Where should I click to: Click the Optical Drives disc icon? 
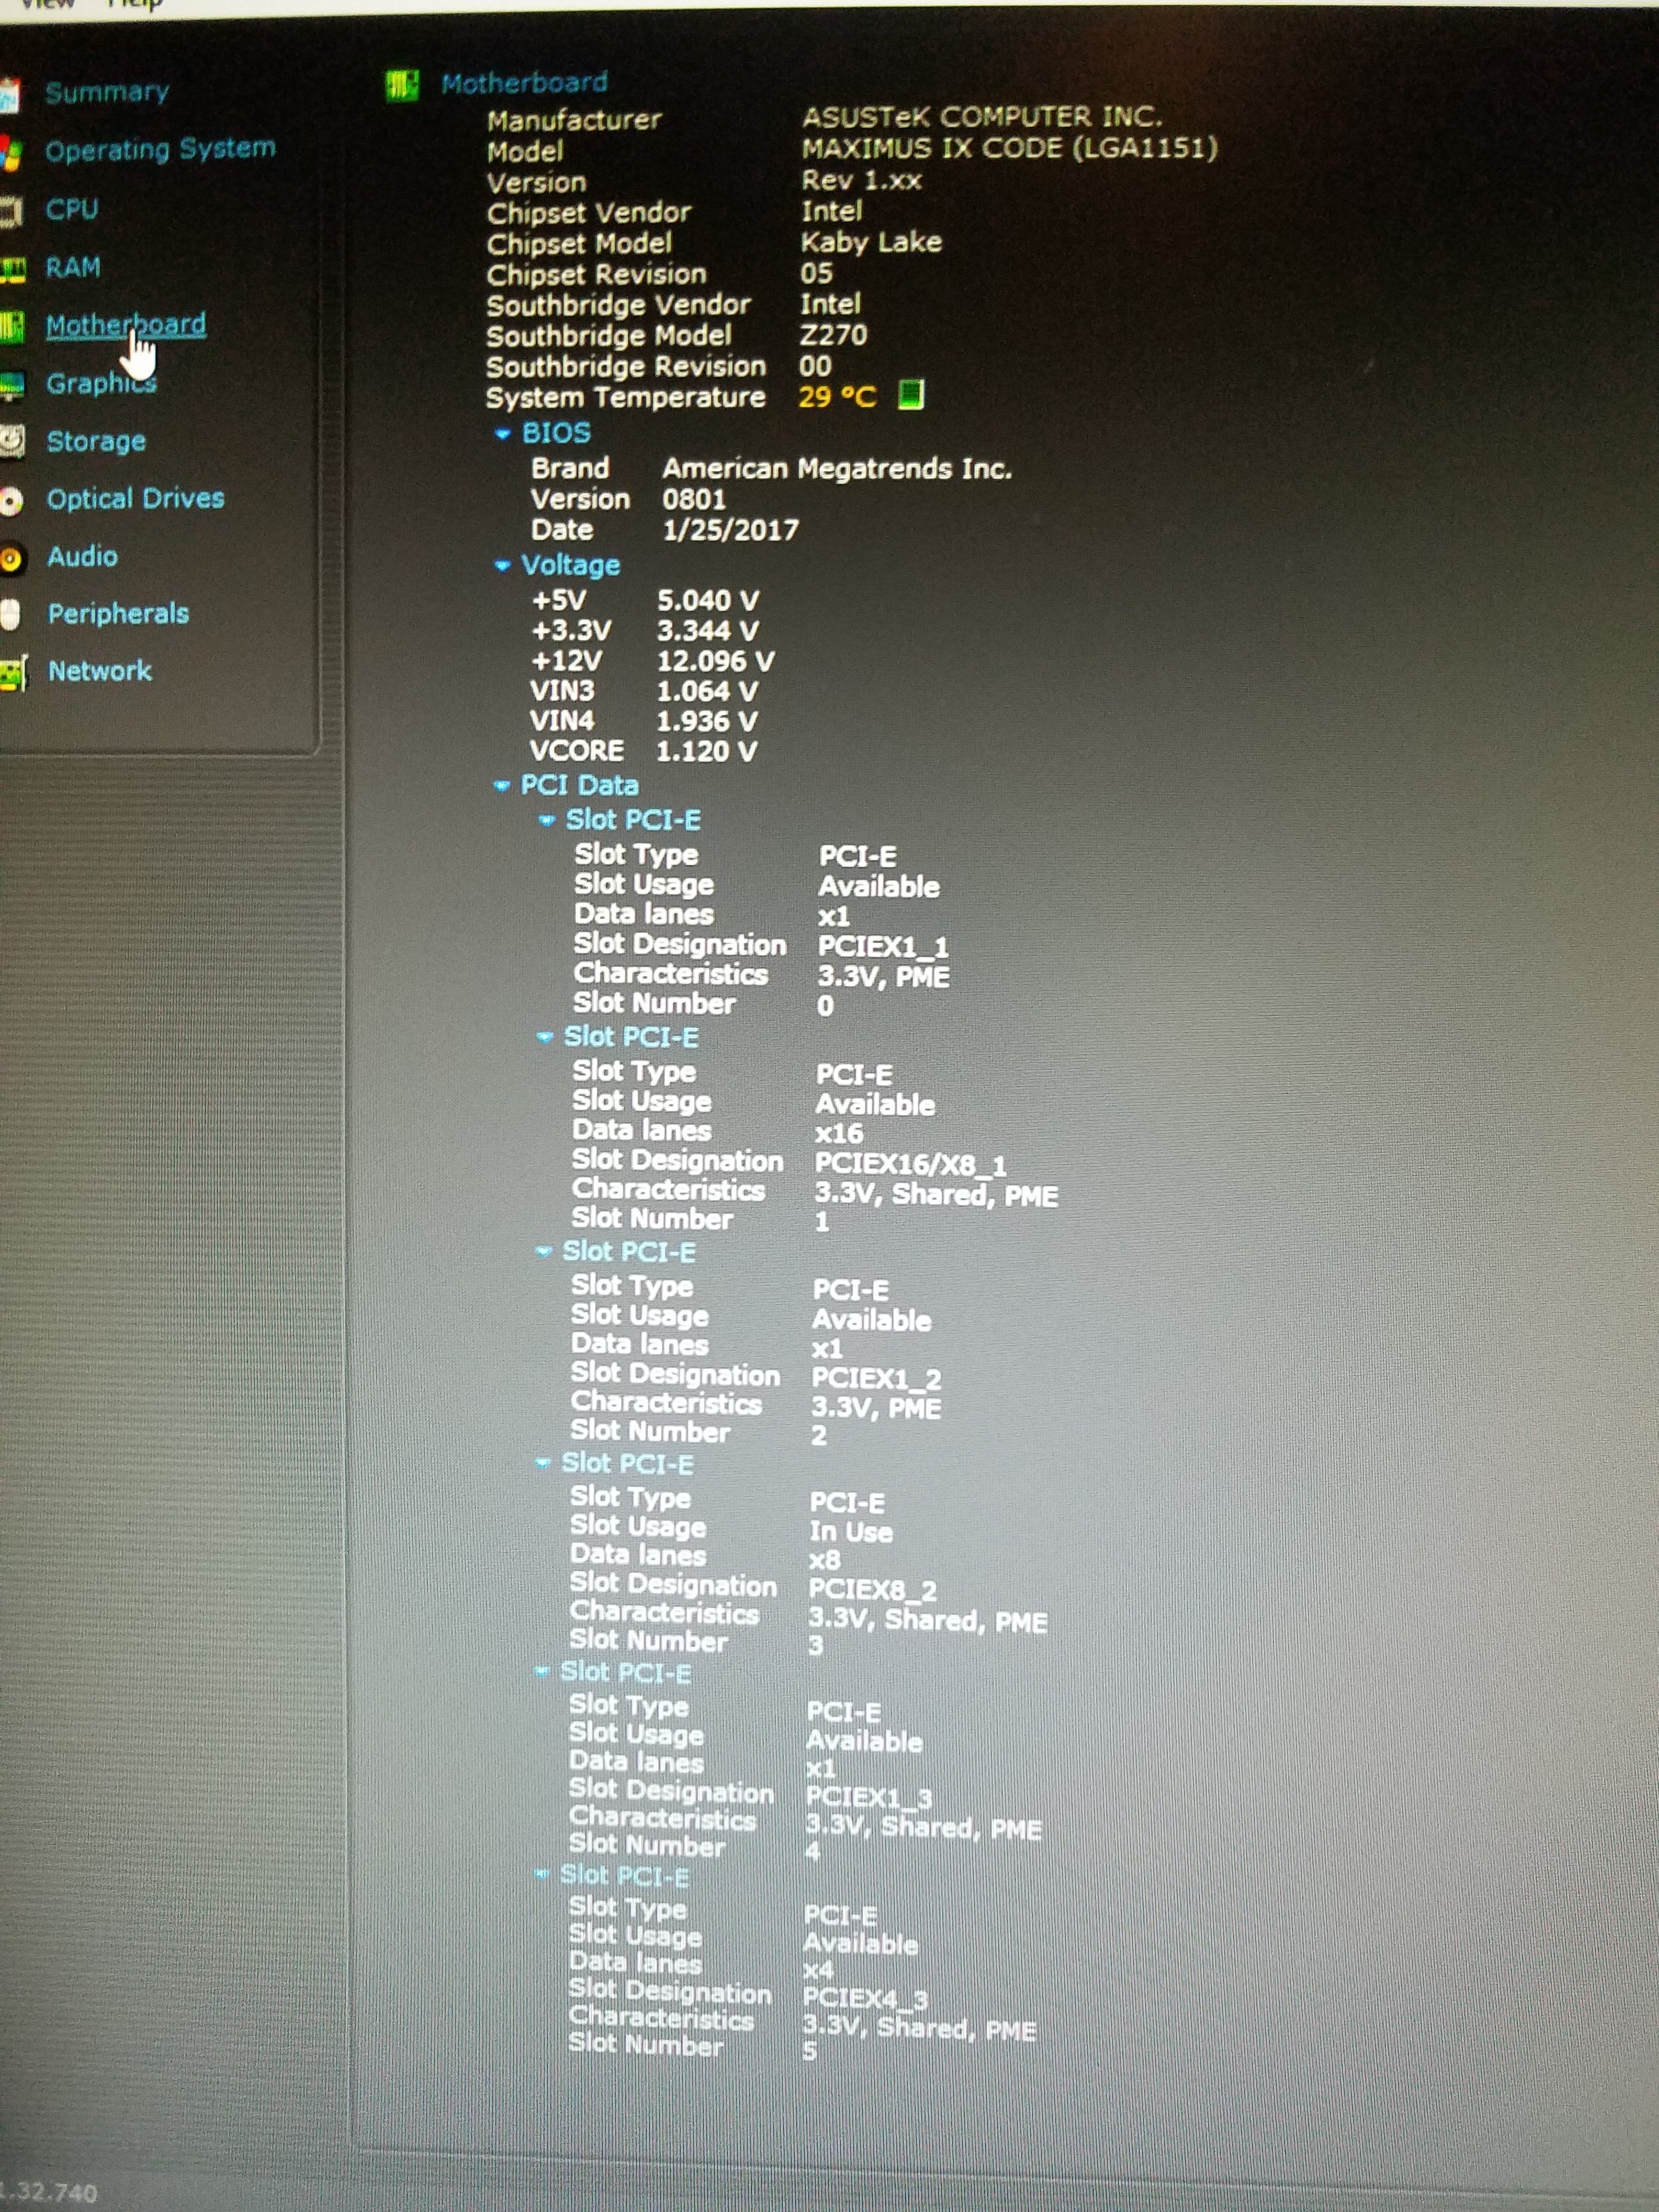tap(11, 500)
